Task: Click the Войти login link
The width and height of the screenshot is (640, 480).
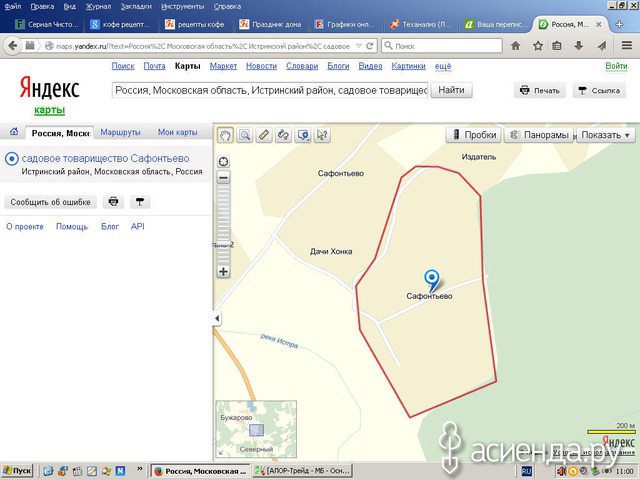Action: tap(616, 66)
